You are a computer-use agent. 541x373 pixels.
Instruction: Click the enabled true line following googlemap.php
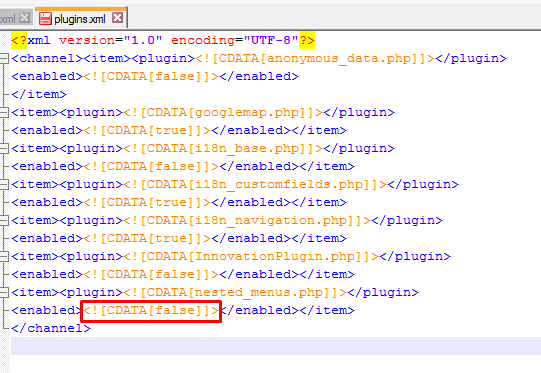(x=179, y=130)
